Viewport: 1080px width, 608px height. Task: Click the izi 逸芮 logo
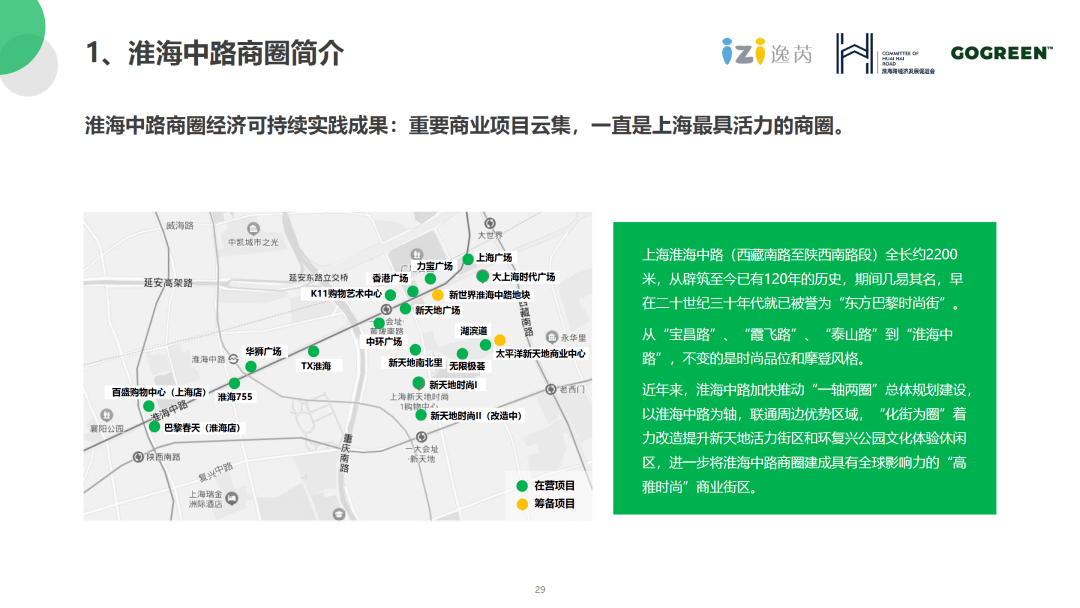767,52
